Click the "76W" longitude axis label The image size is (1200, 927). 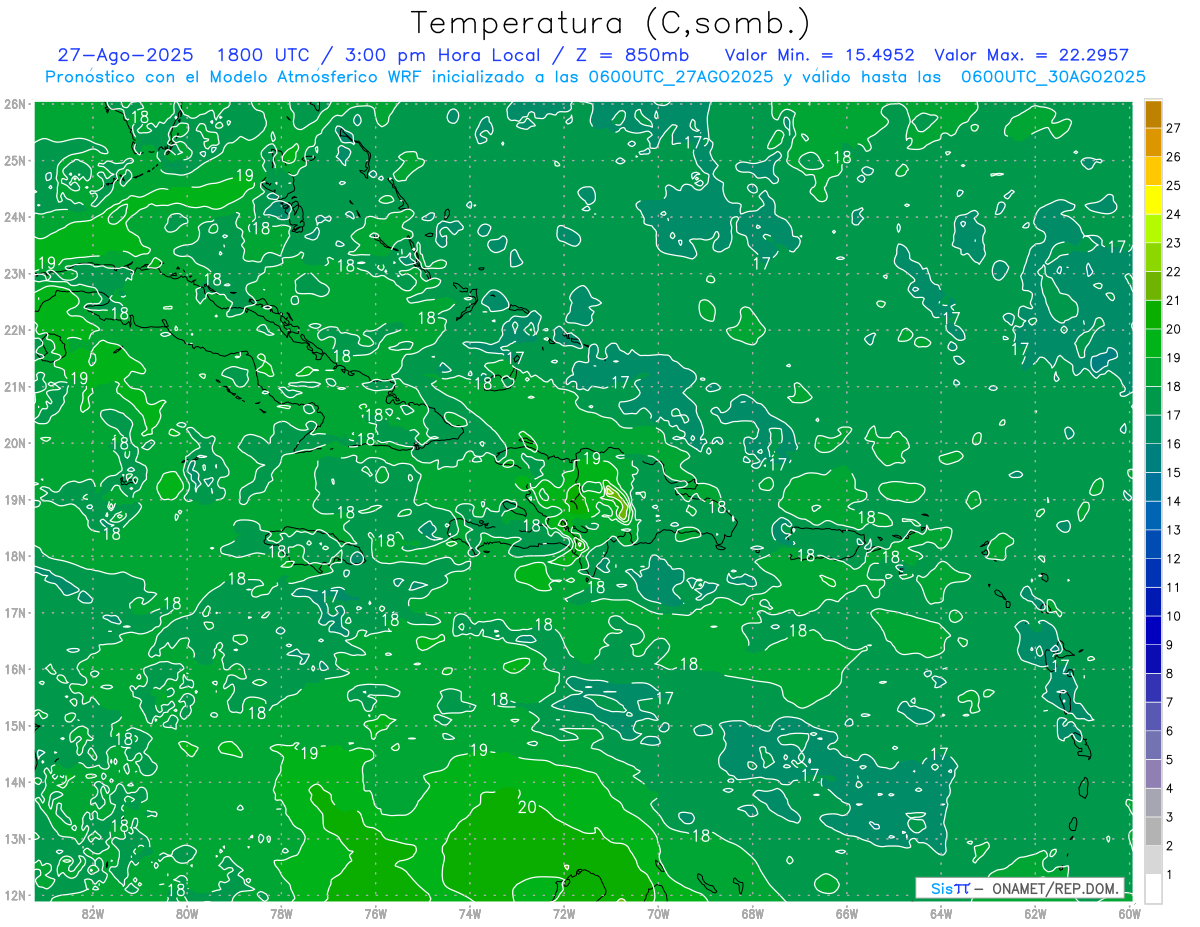click(376, 913)
